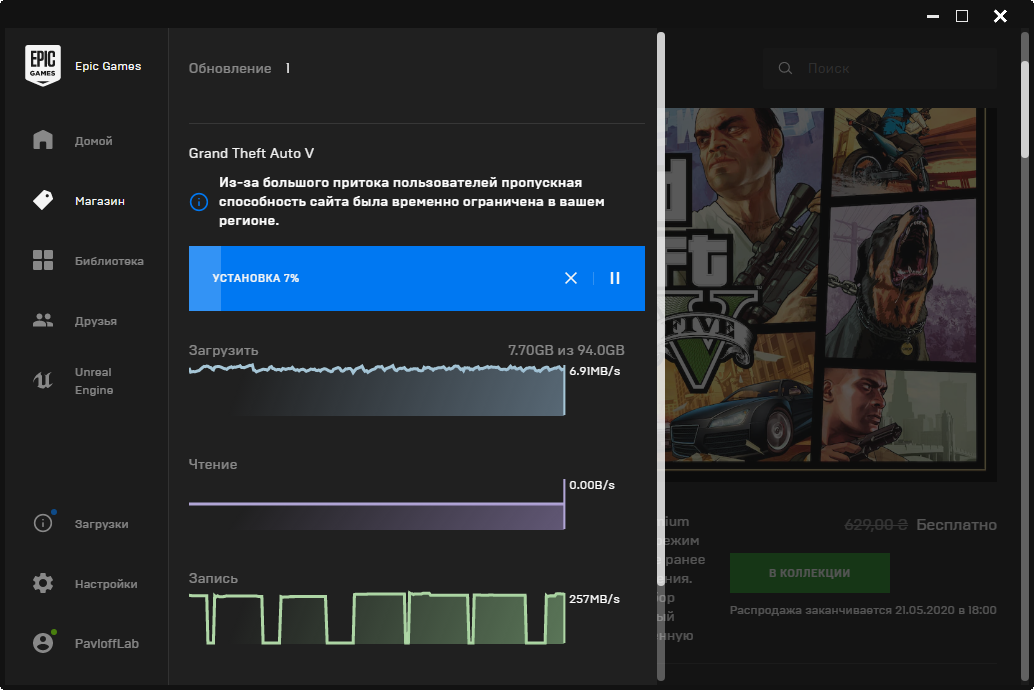1034x690 pixels.
Task: Click the 257MB/s write speed value
Action: pyautogui.click(x=594, y=599)
